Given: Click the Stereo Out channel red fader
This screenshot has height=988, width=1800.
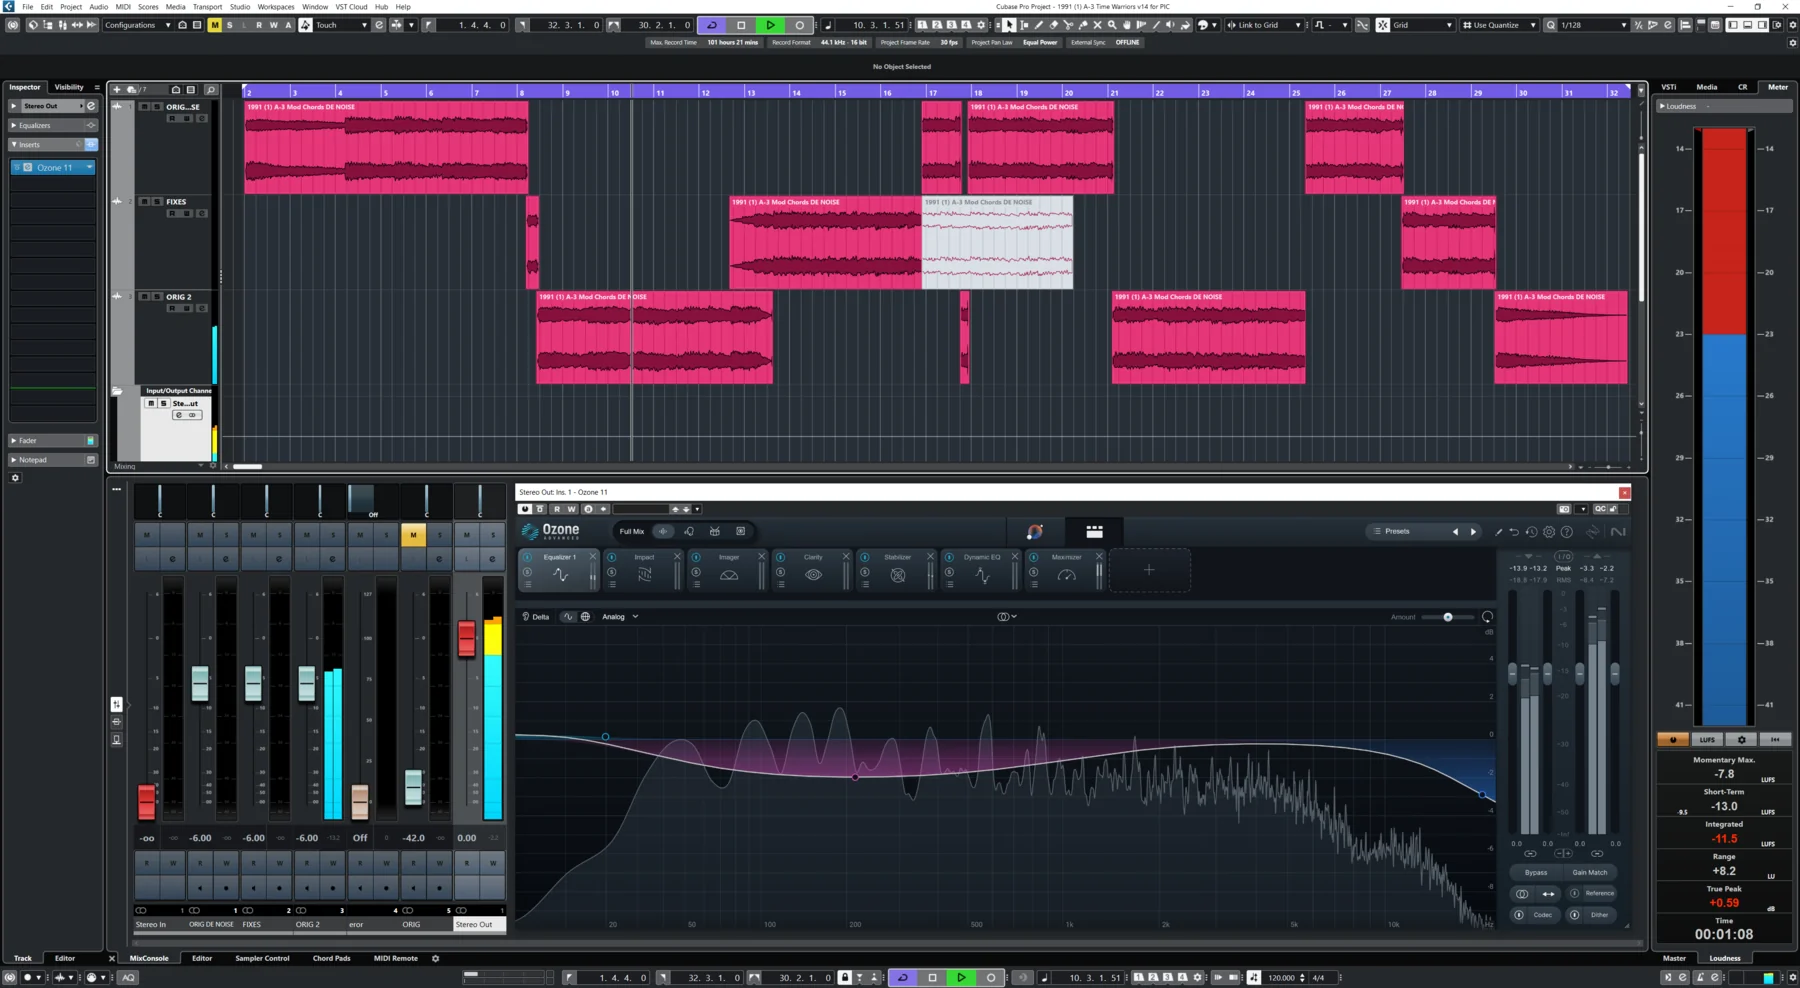Looking at the screenshot, I should coord(466,638).
